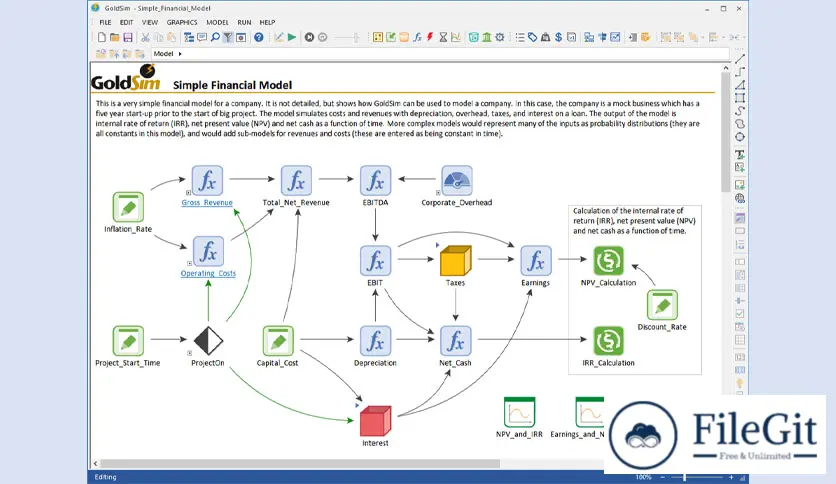This screenshot has width=836, height=484.
Task: Click the green bank building icon
Action: point(487,37)
